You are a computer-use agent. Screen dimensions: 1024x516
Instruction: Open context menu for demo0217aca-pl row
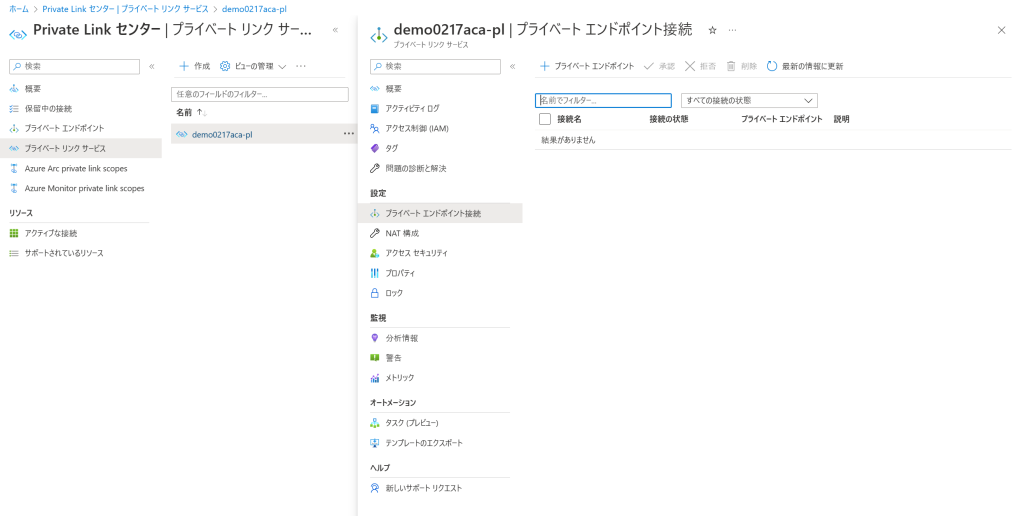349,134
